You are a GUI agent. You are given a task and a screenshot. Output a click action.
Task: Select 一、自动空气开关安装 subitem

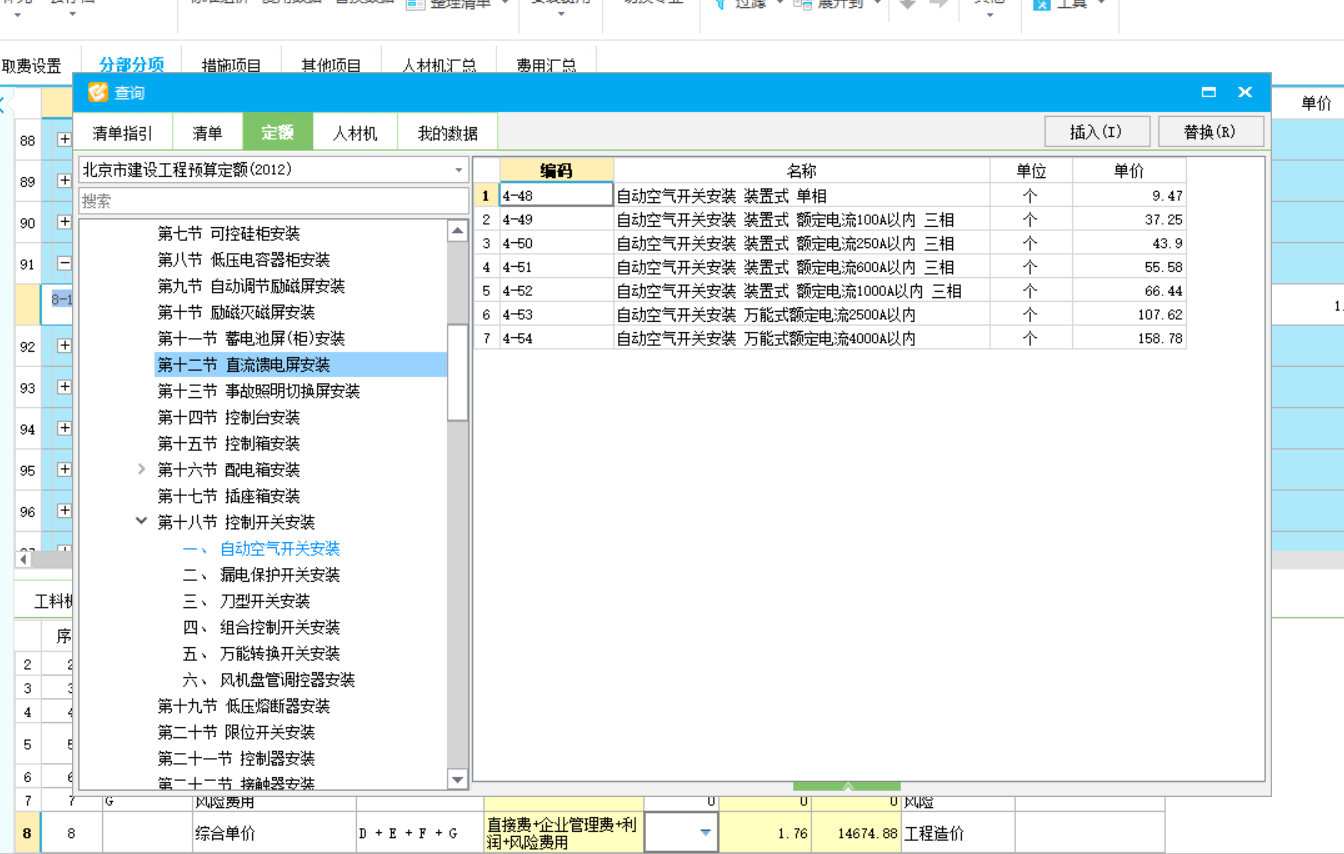coord(261,548)
